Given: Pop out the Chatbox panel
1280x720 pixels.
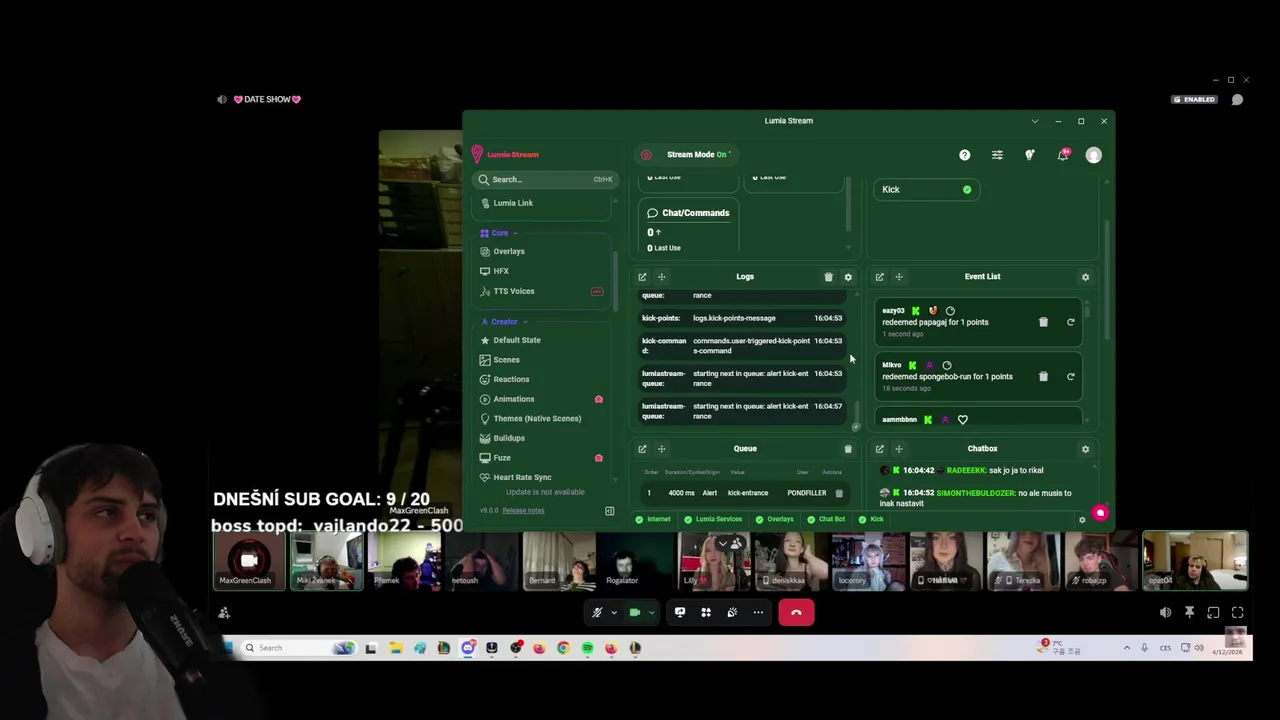Looking at the screenshot, I should coord(880,449).
